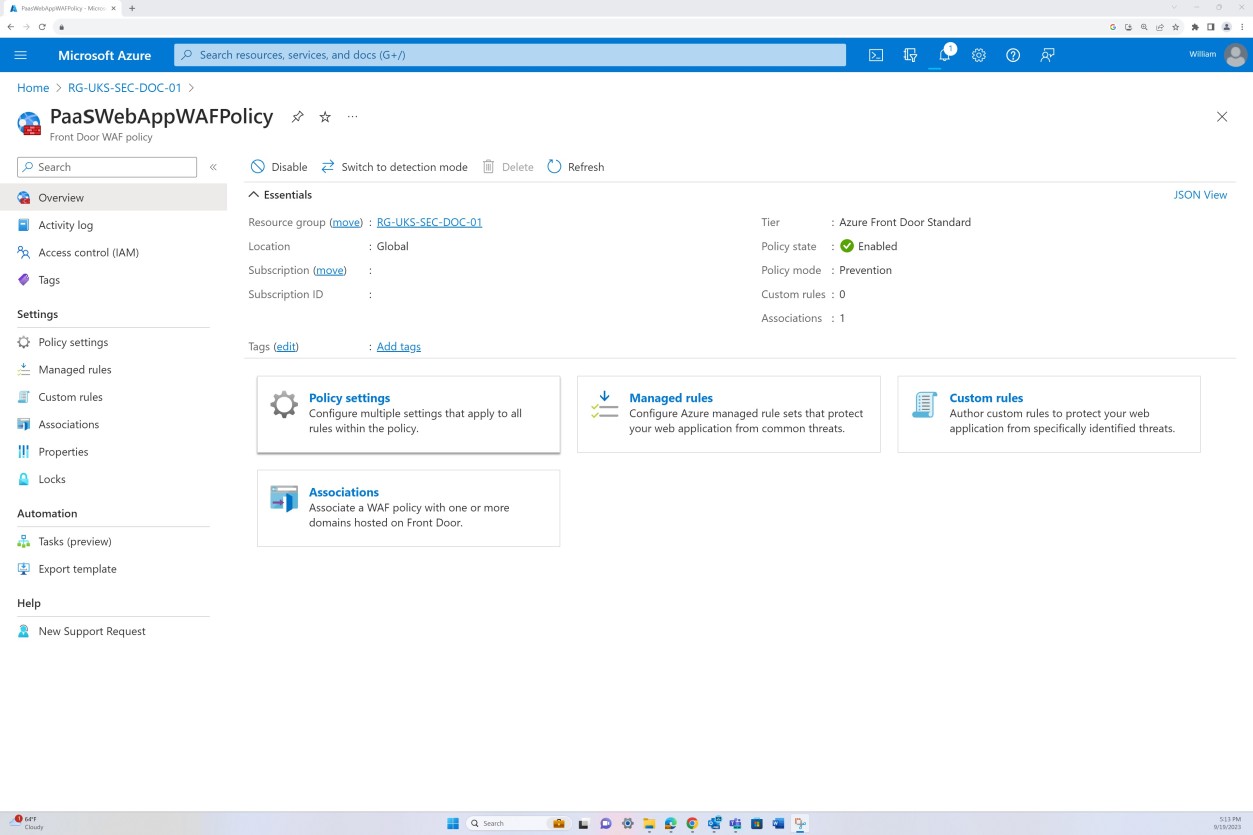Open the Custom rules sidebar item
1253x835 pixels.
pos(70,396)
